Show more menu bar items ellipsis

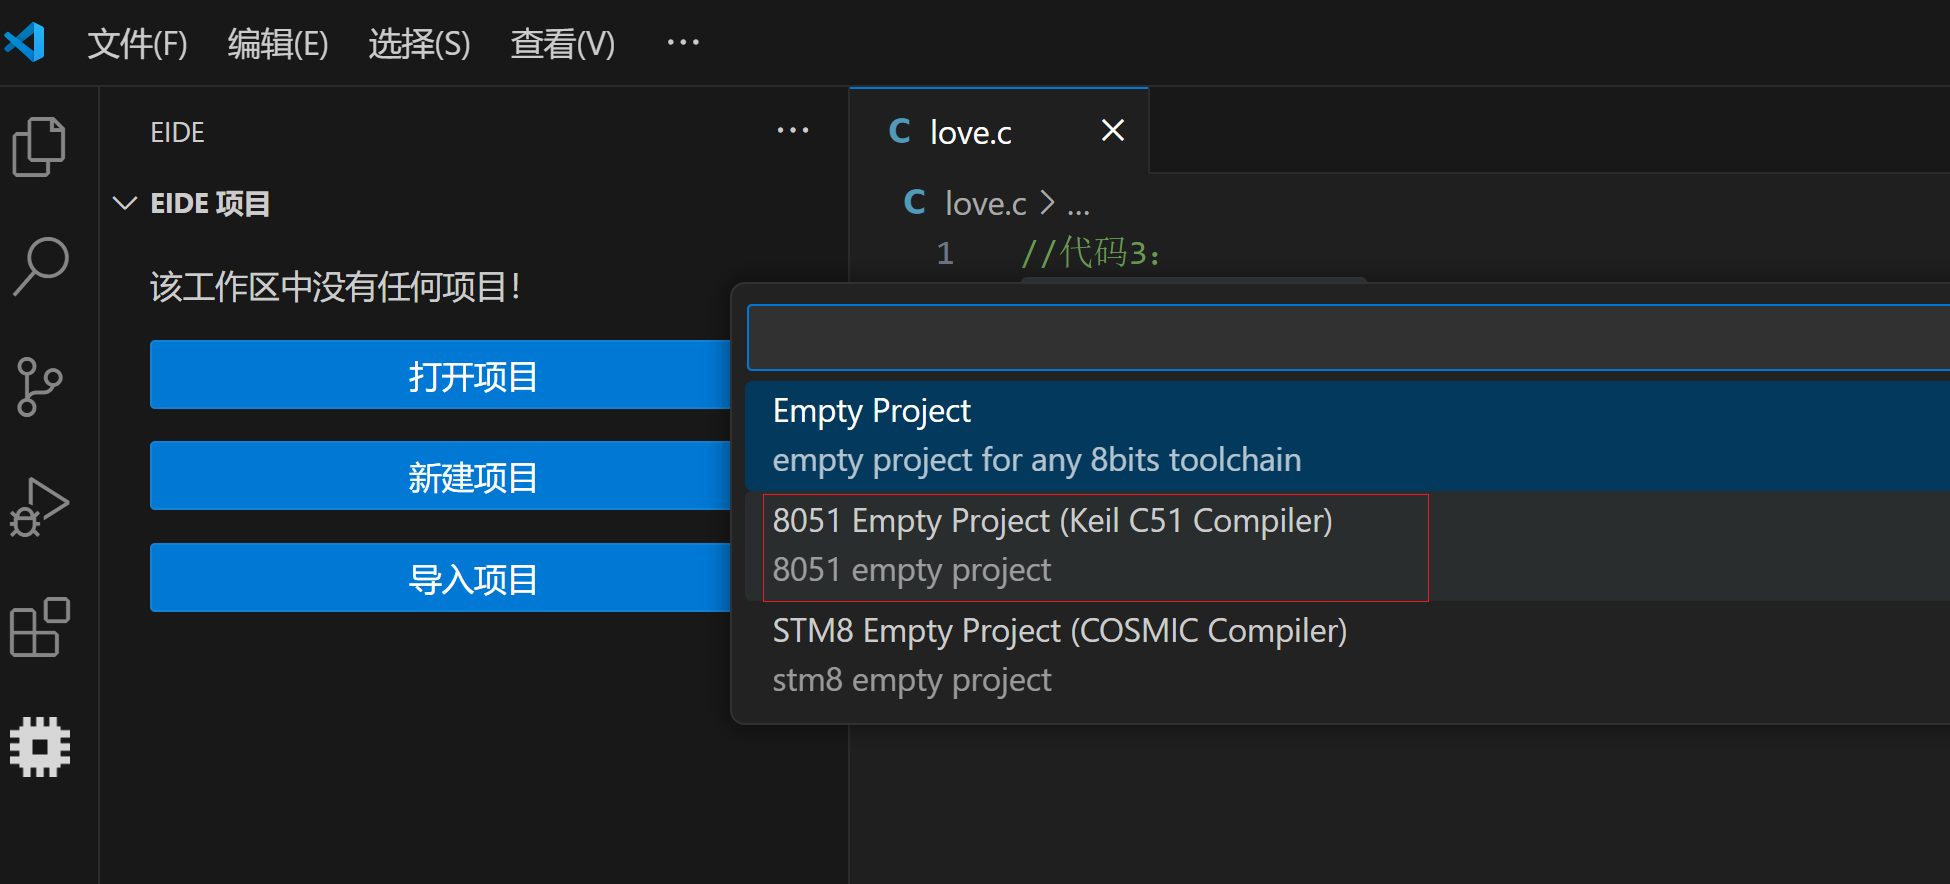point(683,43)
